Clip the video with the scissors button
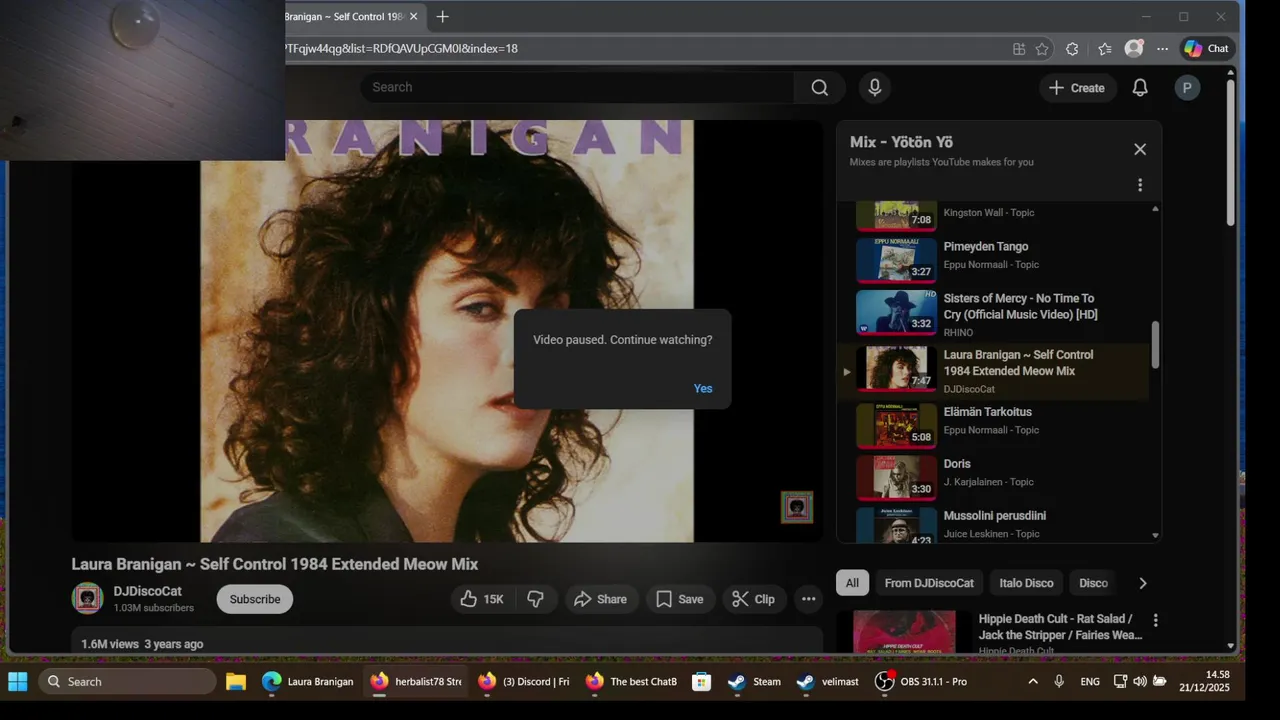 [754, 599]
